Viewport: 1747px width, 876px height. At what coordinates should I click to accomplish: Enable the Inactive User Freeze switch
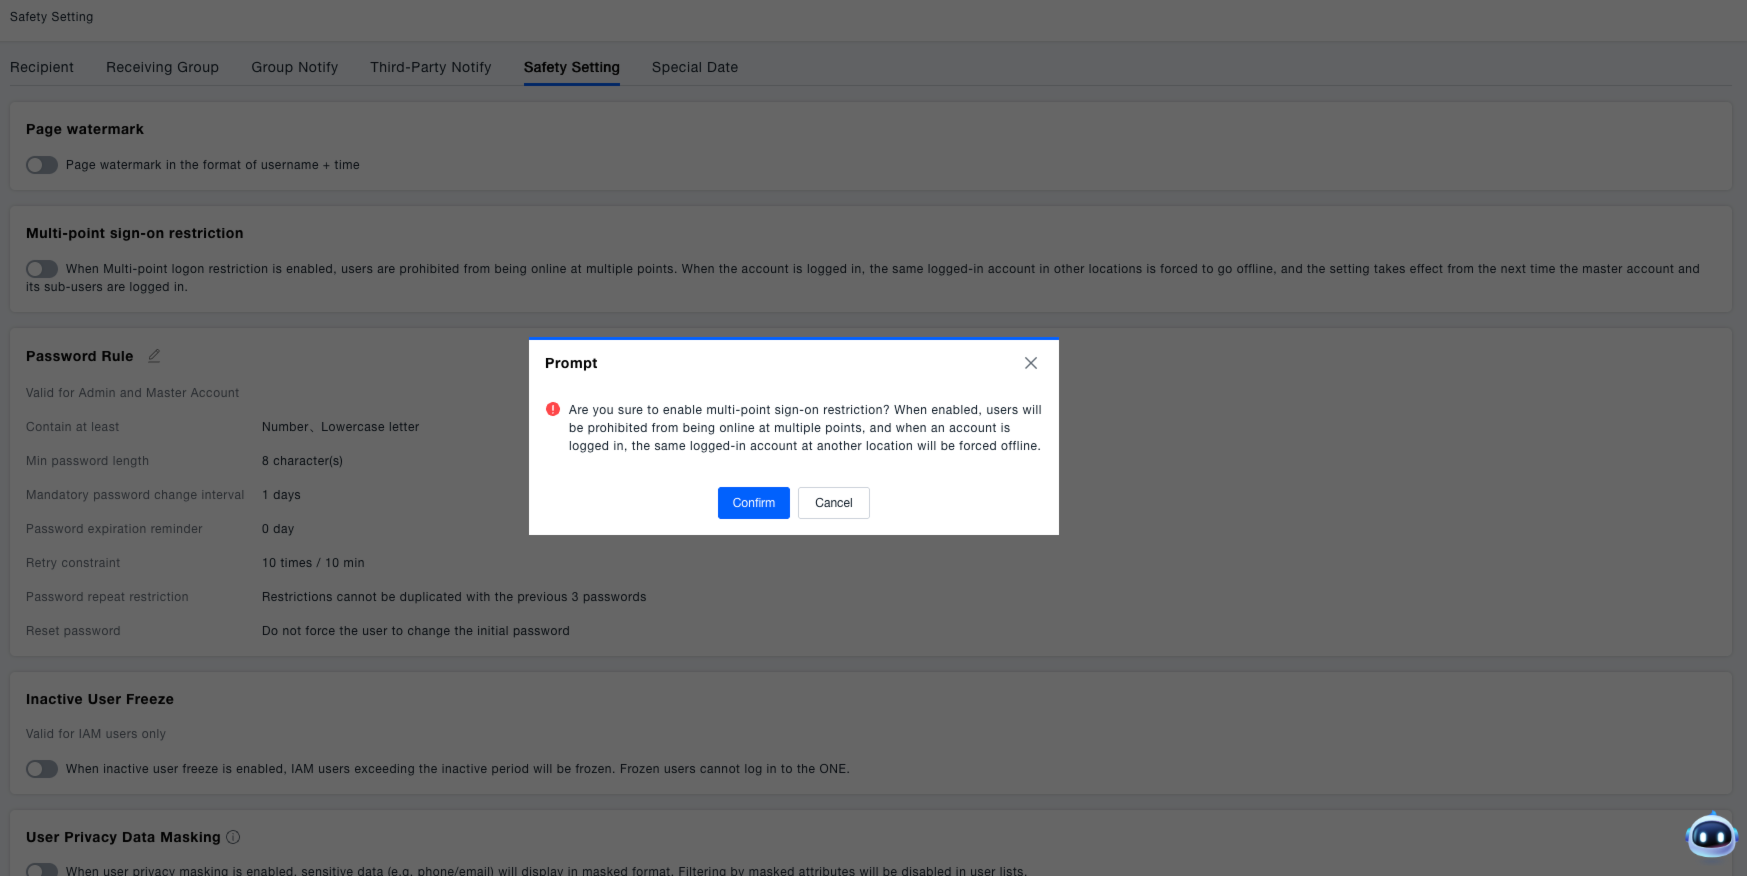pyautogui.click(x=42, y=769)
